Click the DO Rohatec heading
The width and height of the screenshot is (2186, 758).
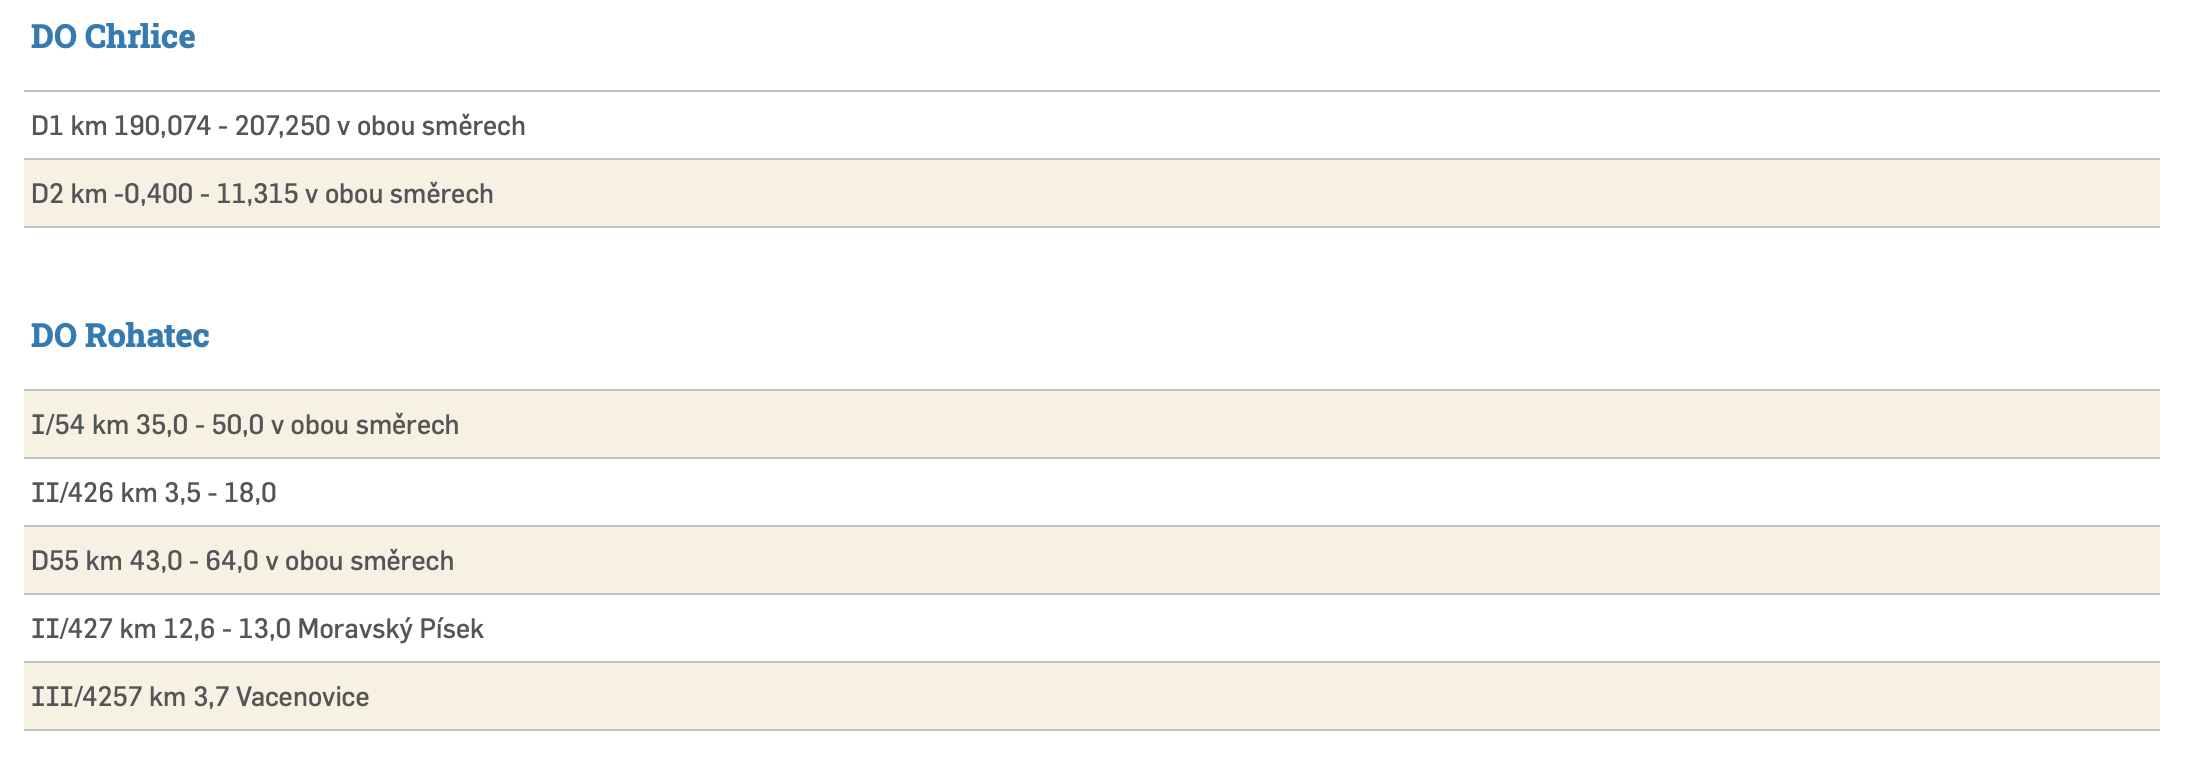pos(120,336)
